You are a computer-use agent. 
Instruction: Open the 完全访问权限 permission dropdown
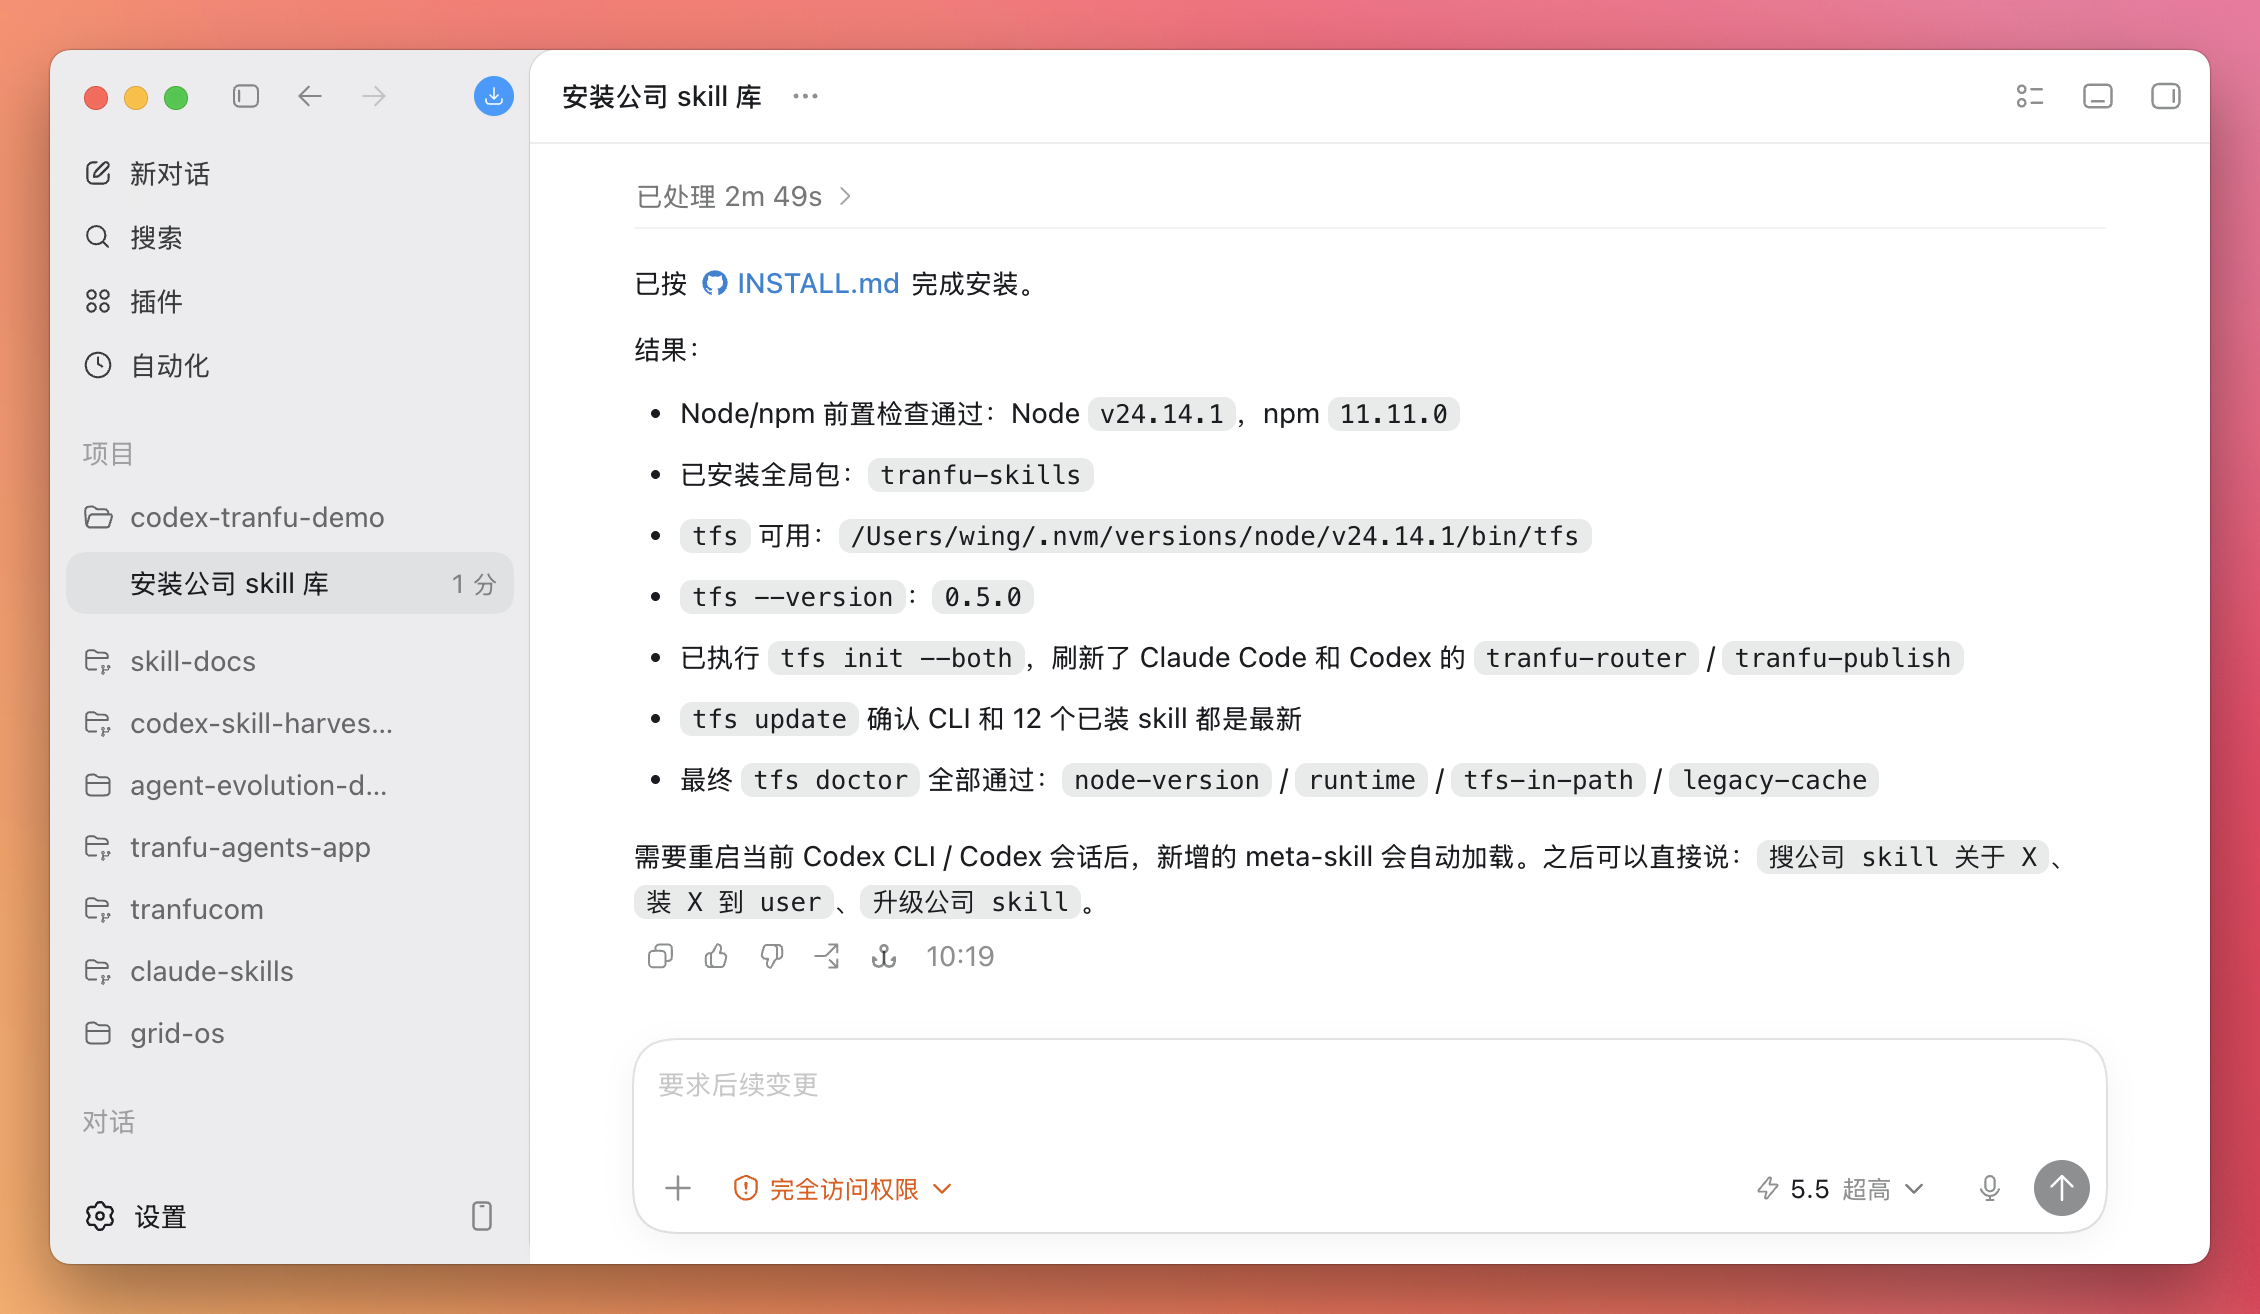pos(843,1188)
